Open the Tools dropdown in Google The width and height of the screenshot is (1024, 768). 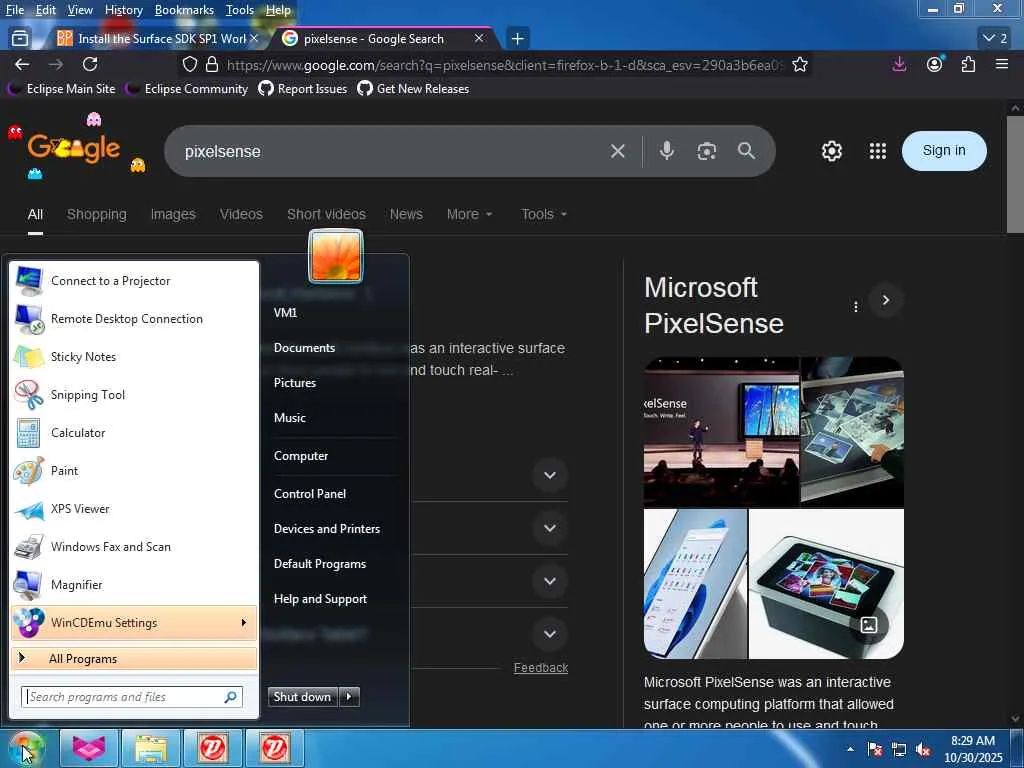coord(543,214)
